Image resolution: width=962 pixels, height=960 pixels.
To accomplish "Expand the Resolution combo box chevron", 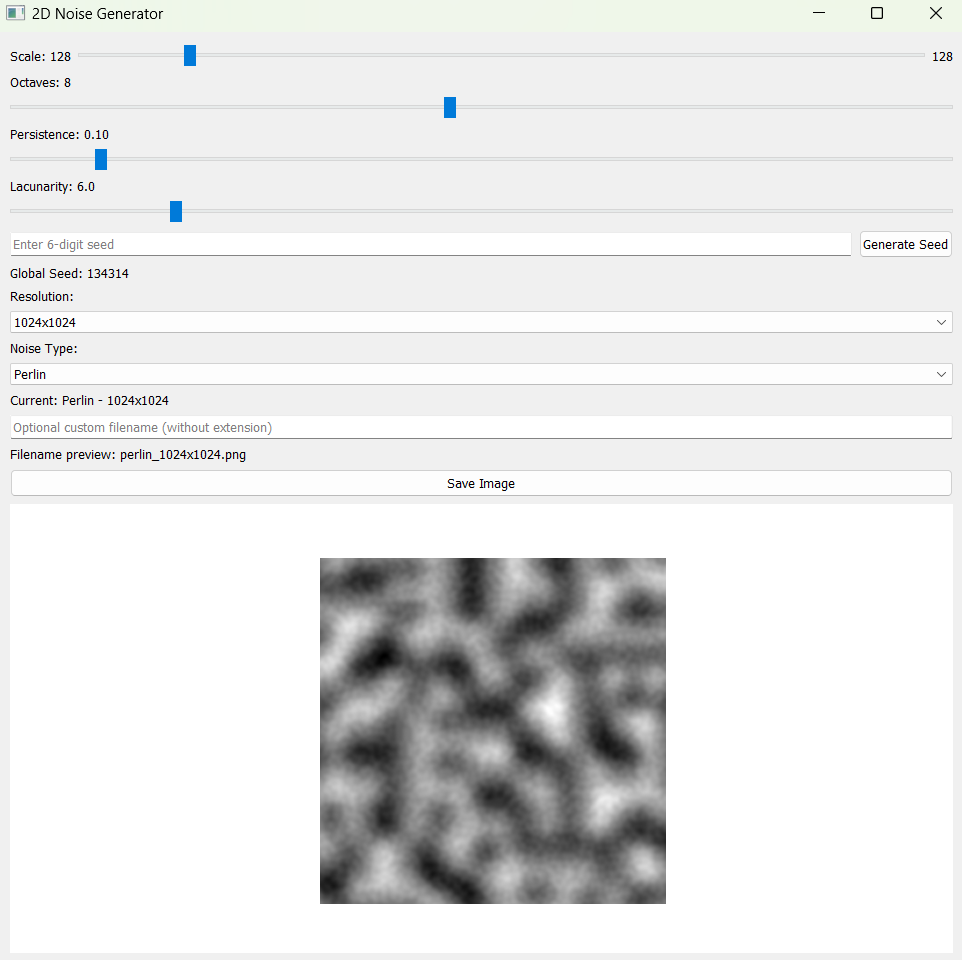I will click(940, 321).
